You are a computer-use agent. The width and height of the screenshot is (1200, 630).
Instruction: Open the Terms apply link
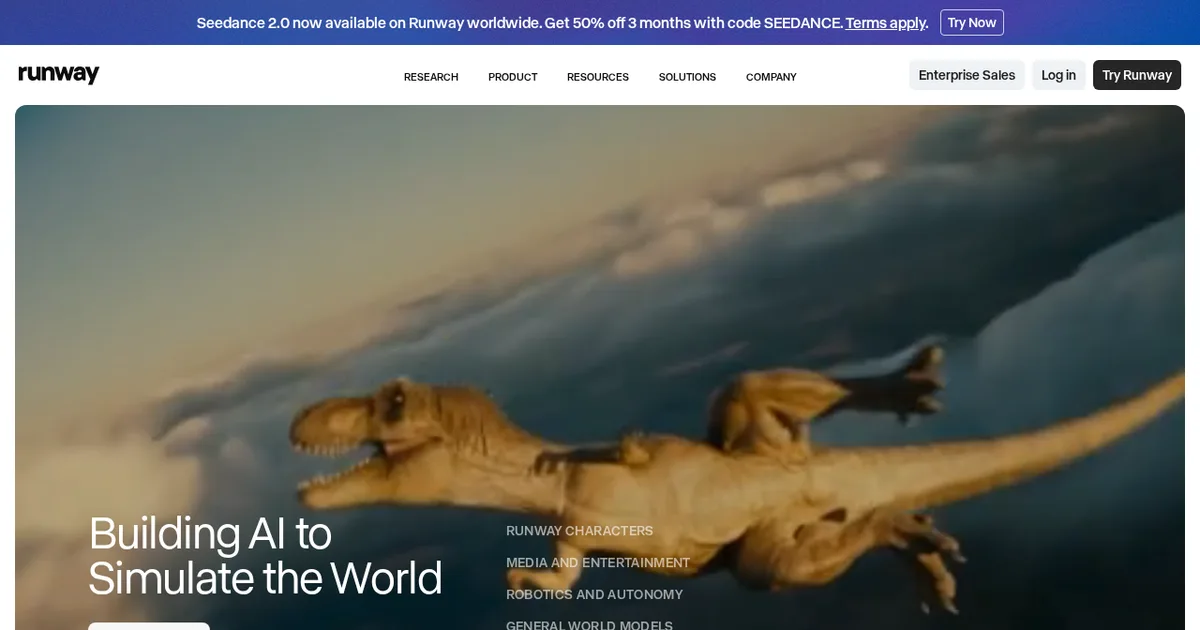(x=886, y=22)
